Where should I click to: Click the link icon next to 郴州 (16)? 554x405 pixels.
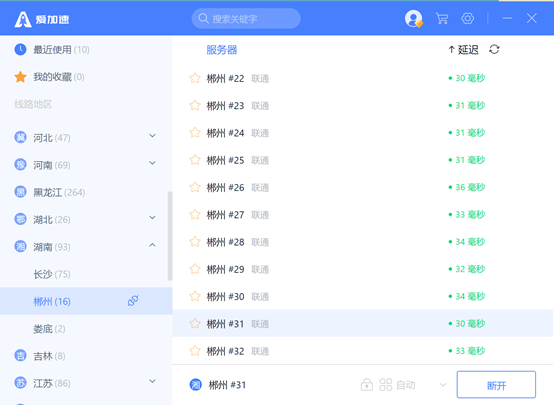[133, 301]
